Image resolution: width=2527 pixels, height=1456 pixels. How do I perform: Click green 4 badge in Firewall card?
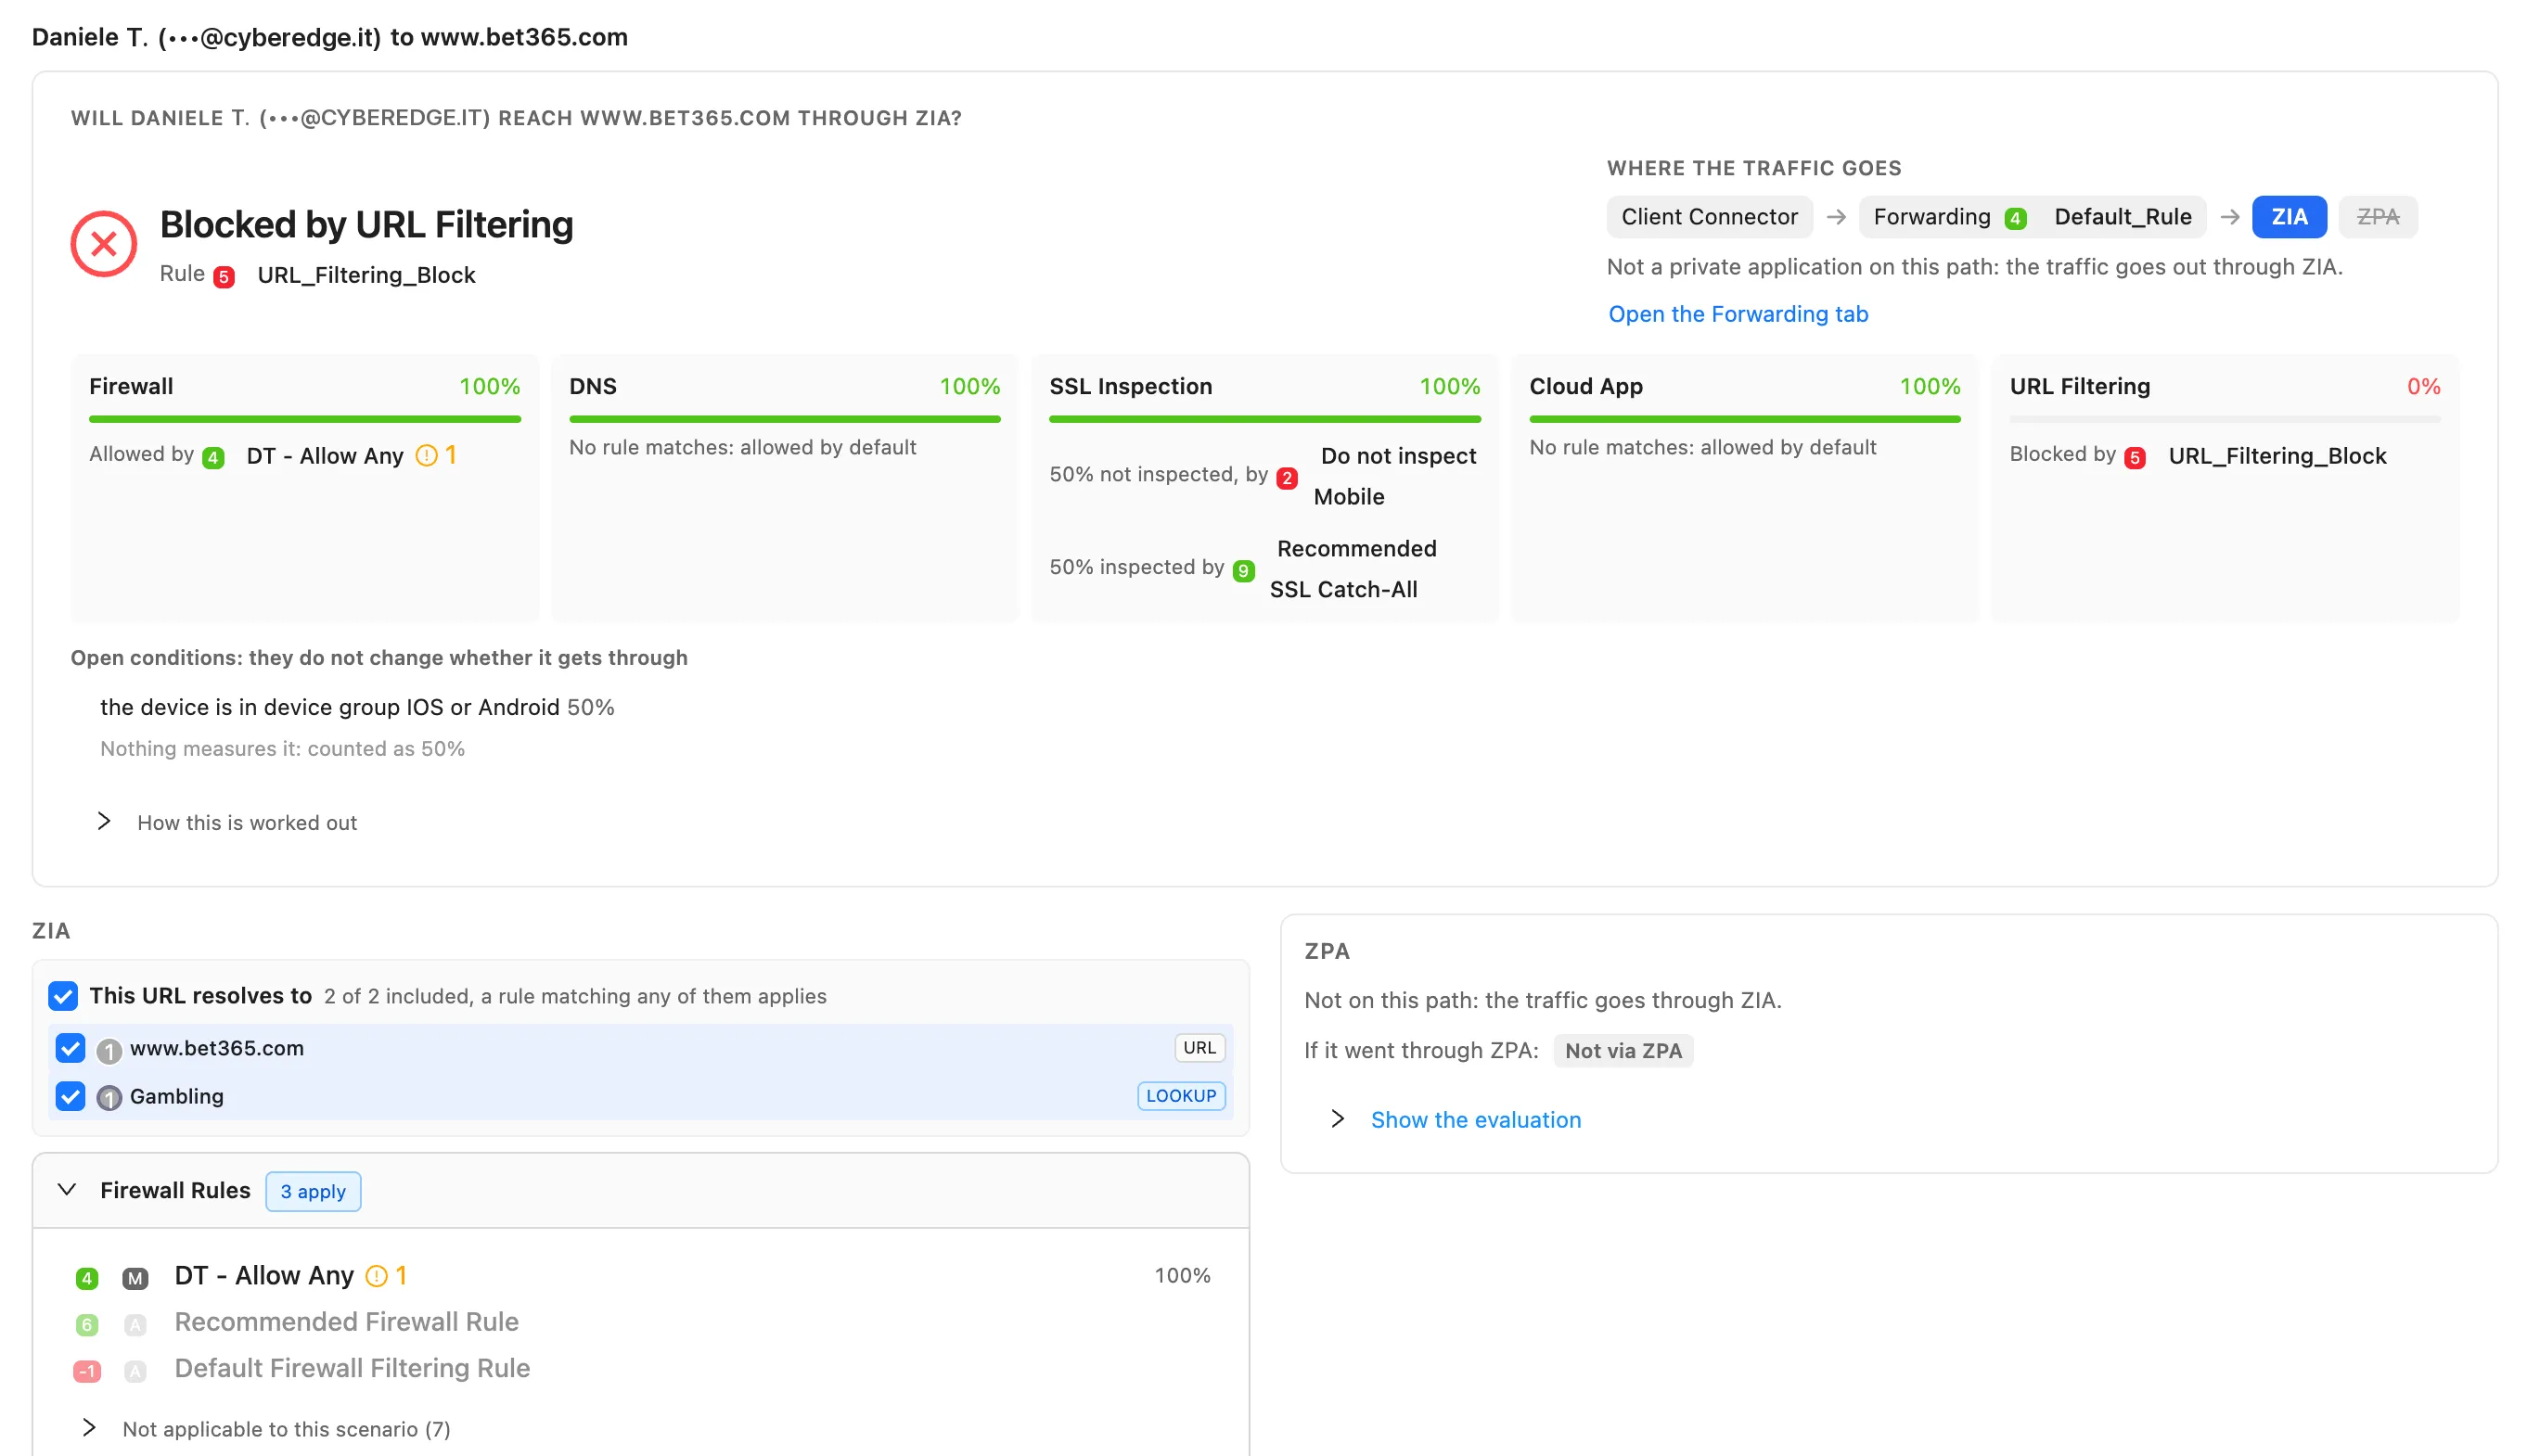(x=213, y=458)
